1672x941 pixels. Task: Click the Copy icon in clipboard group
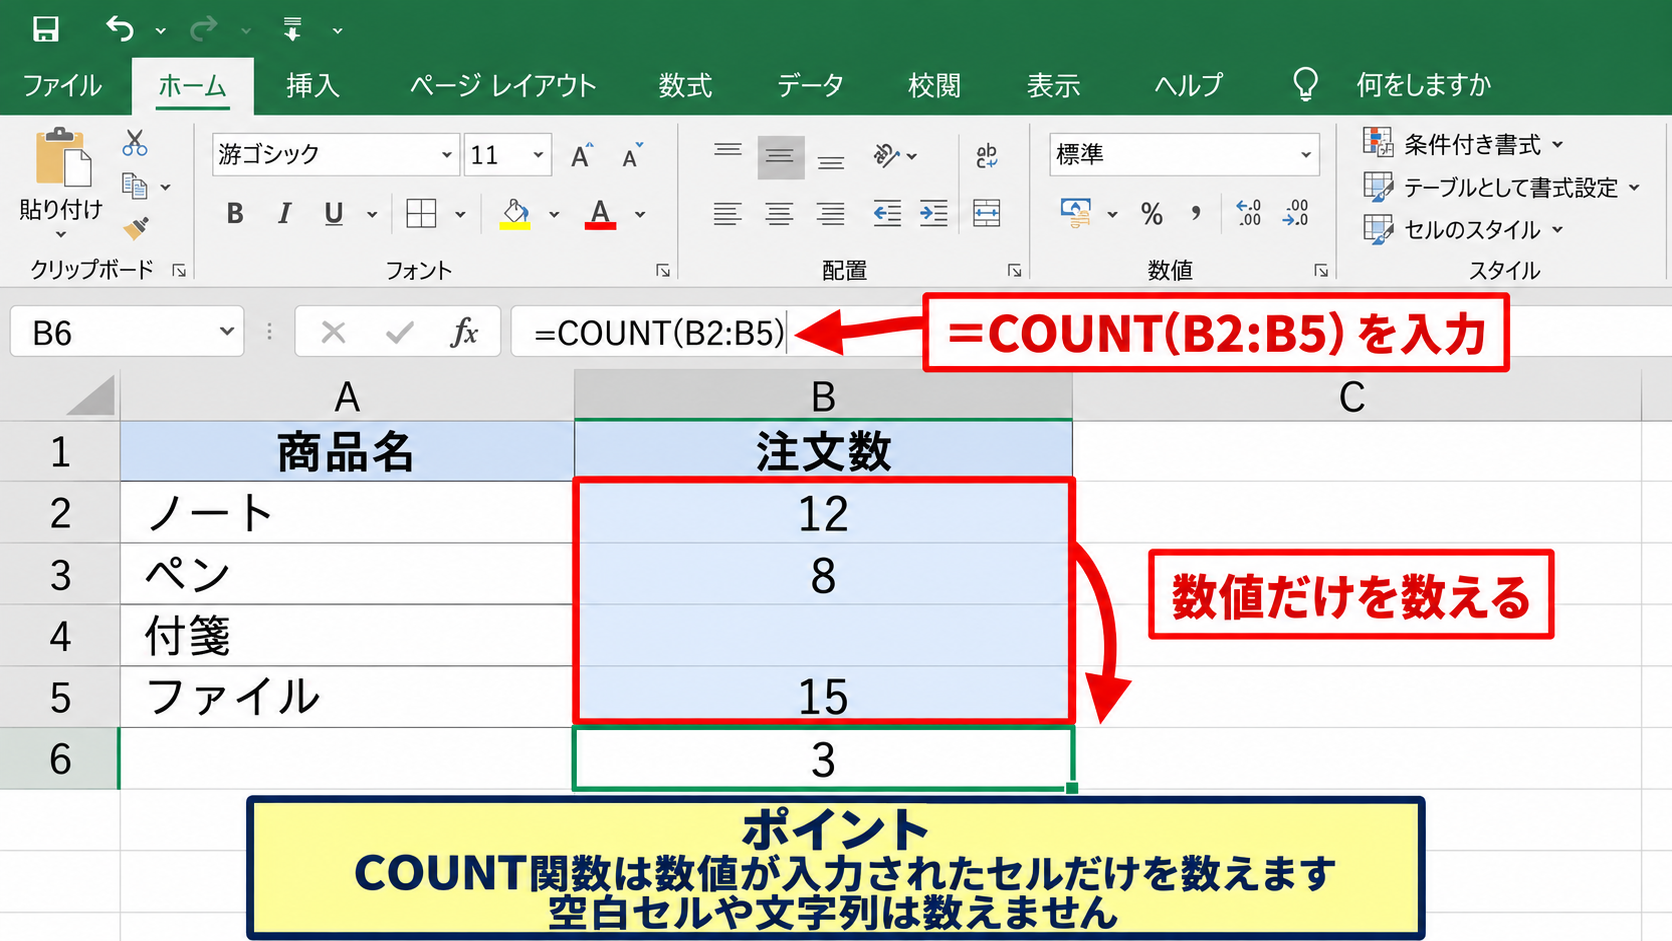134,186
